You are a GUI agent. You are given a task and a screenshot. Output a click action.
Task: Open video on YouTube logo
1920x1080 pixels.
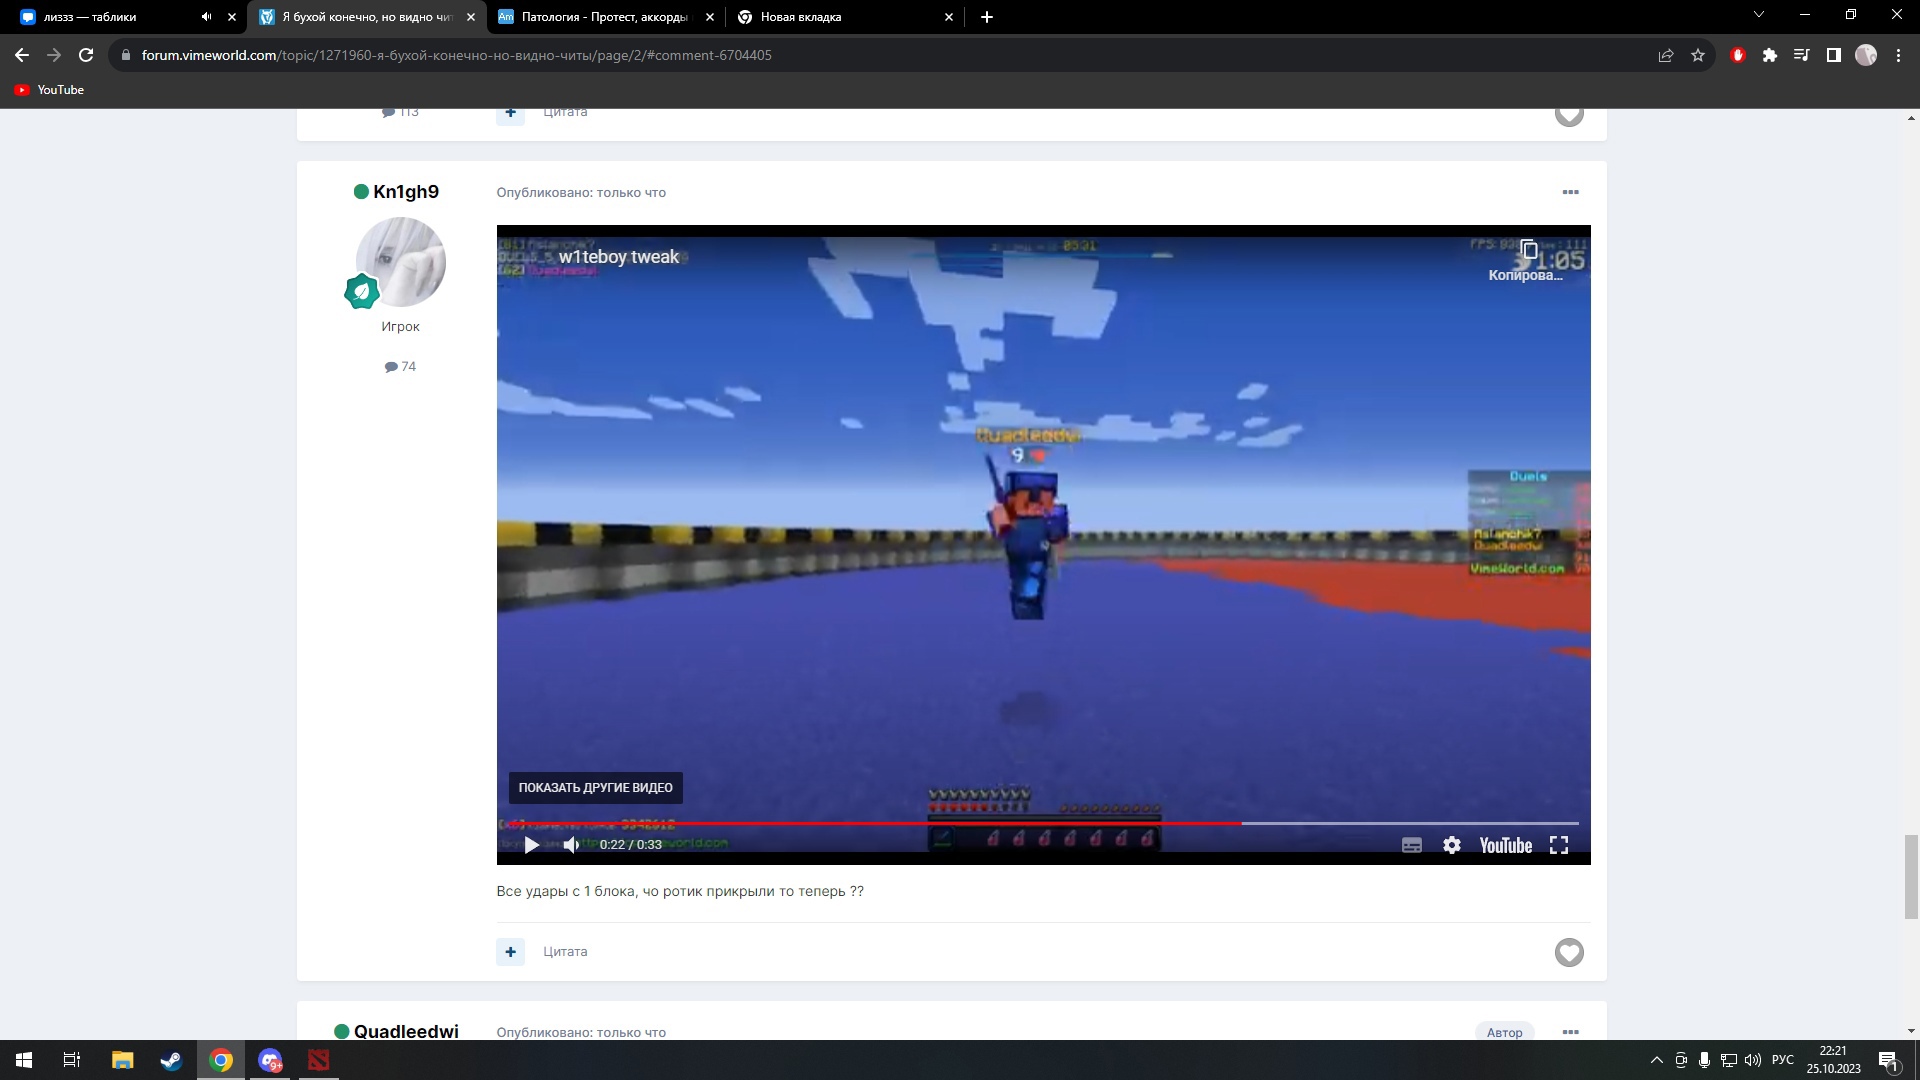pyautogui.click(x=1505, y=845)
